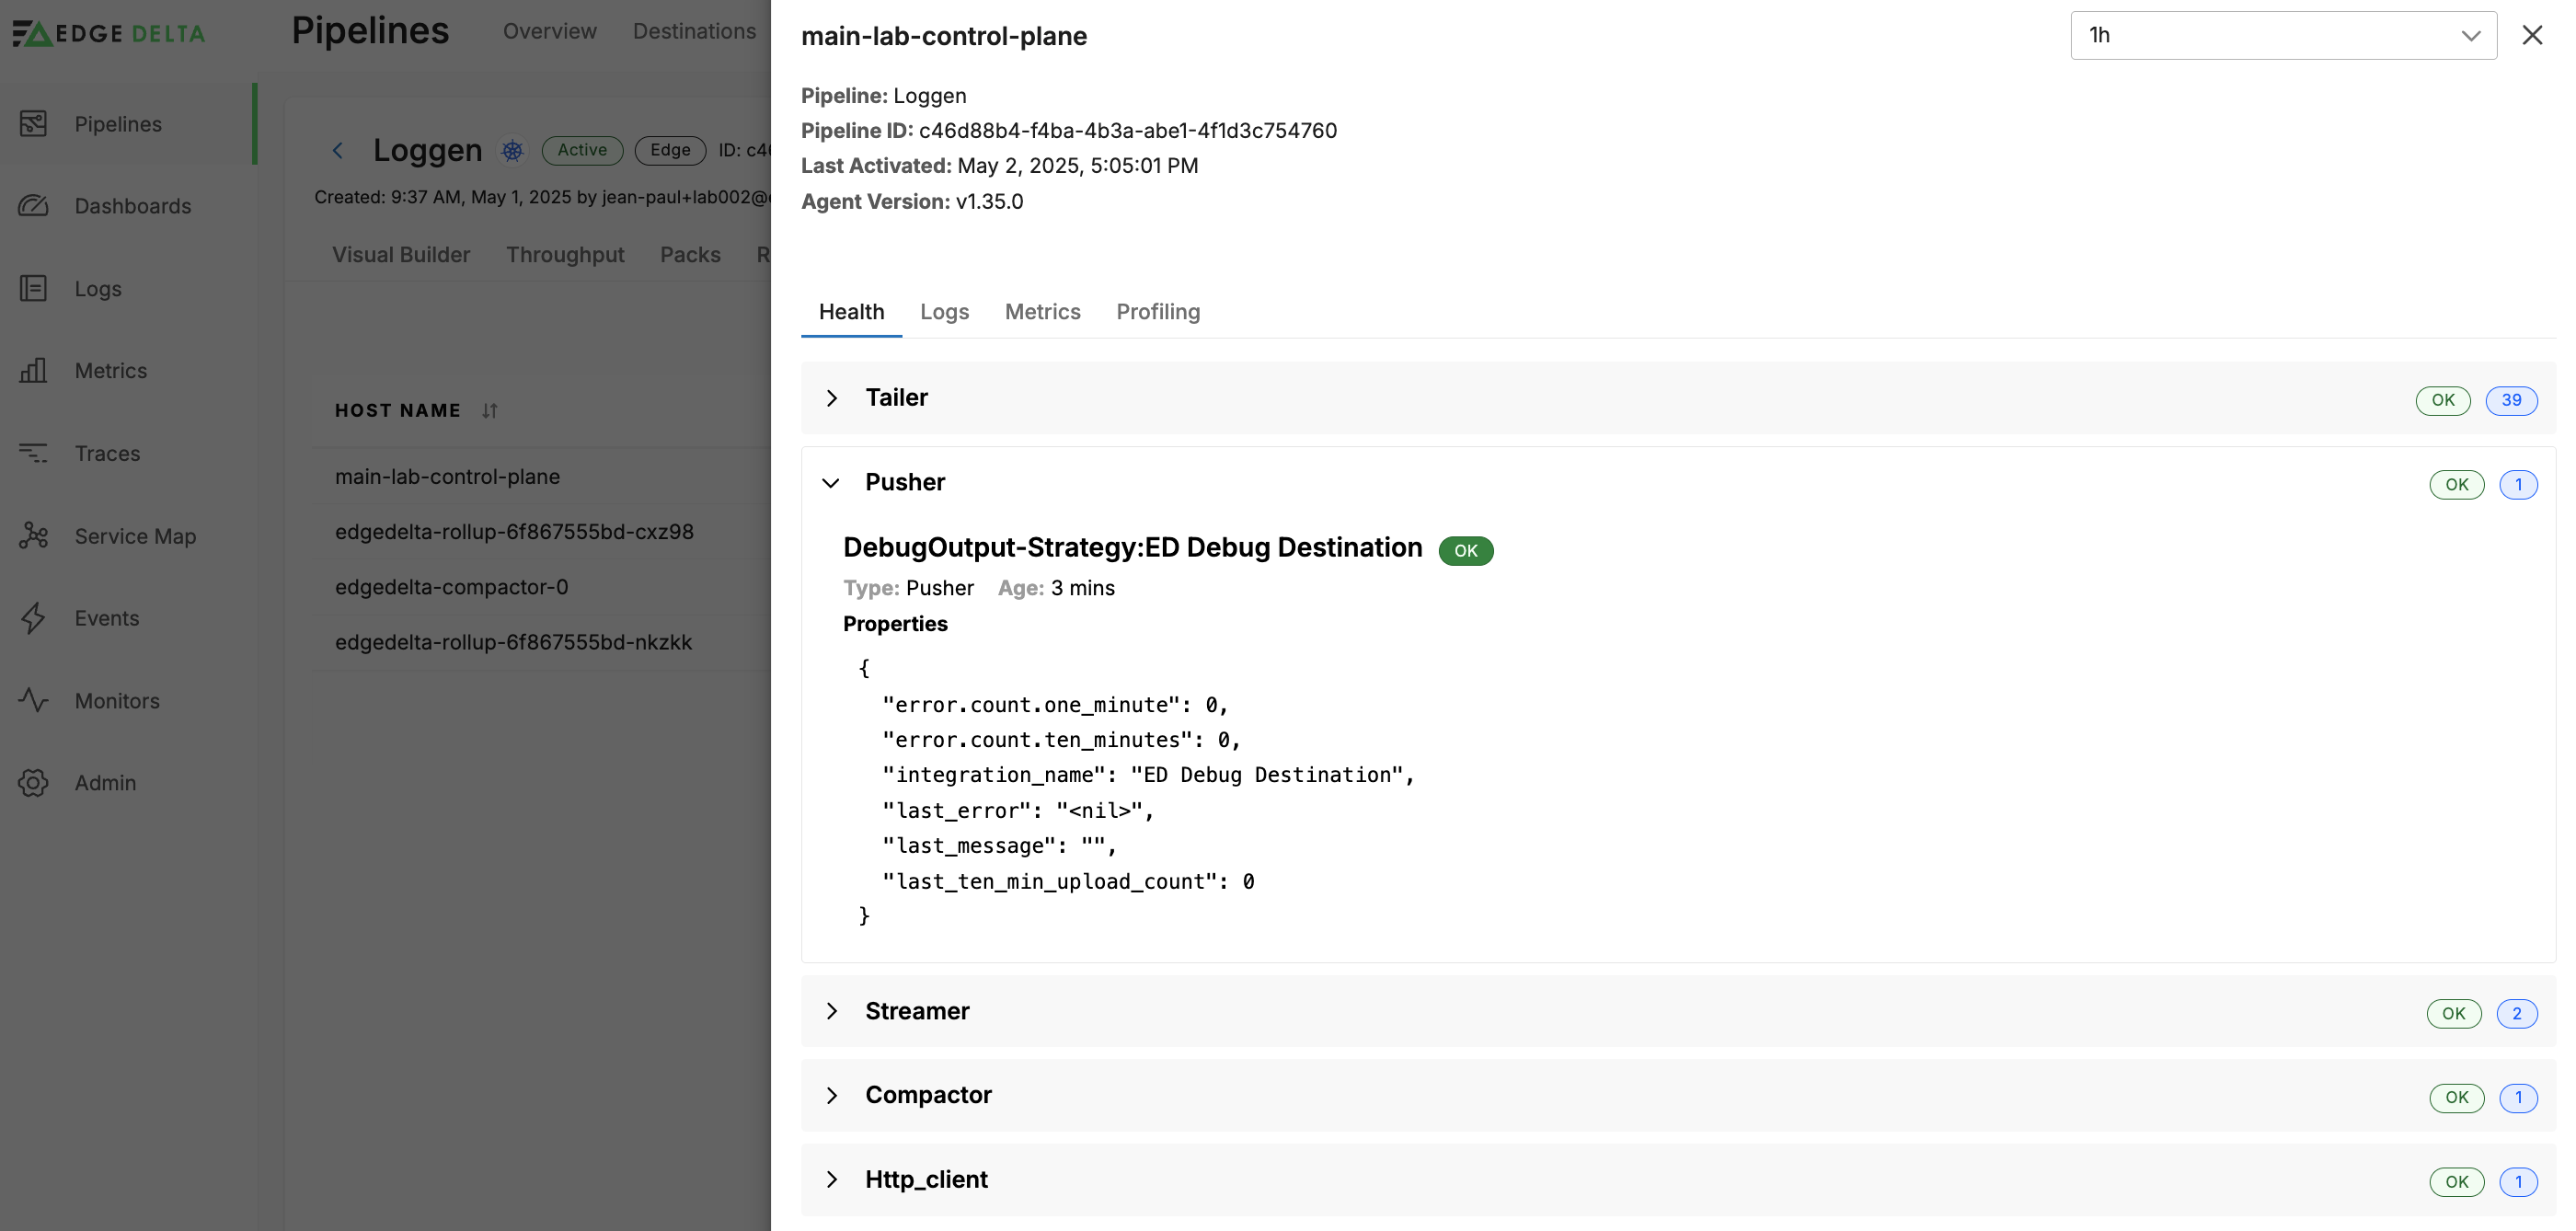Click the Logs sidebar icon
This screenshot has width=2576, height=1231.
point(33,288)
